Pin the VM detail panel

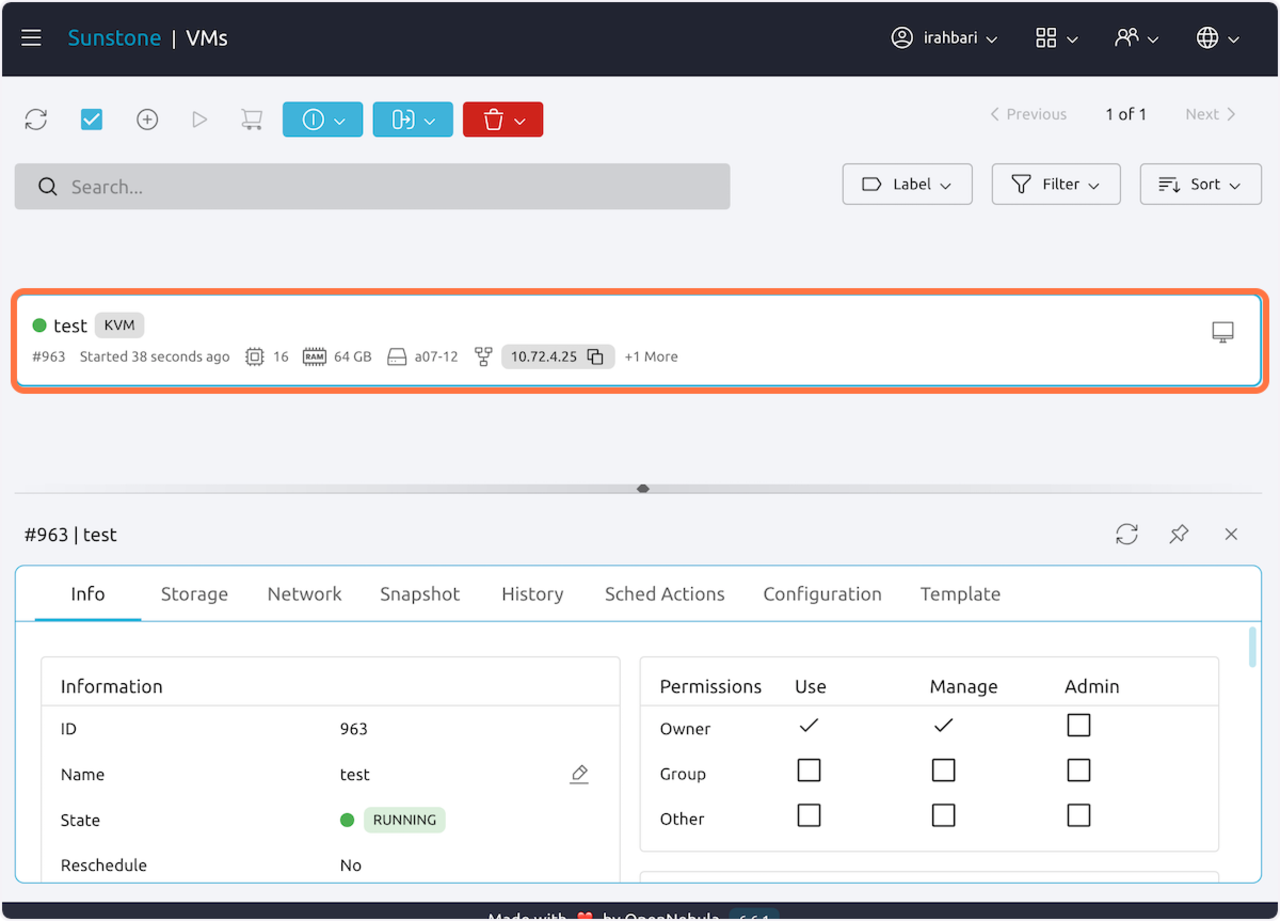[x=1179, y=535]
